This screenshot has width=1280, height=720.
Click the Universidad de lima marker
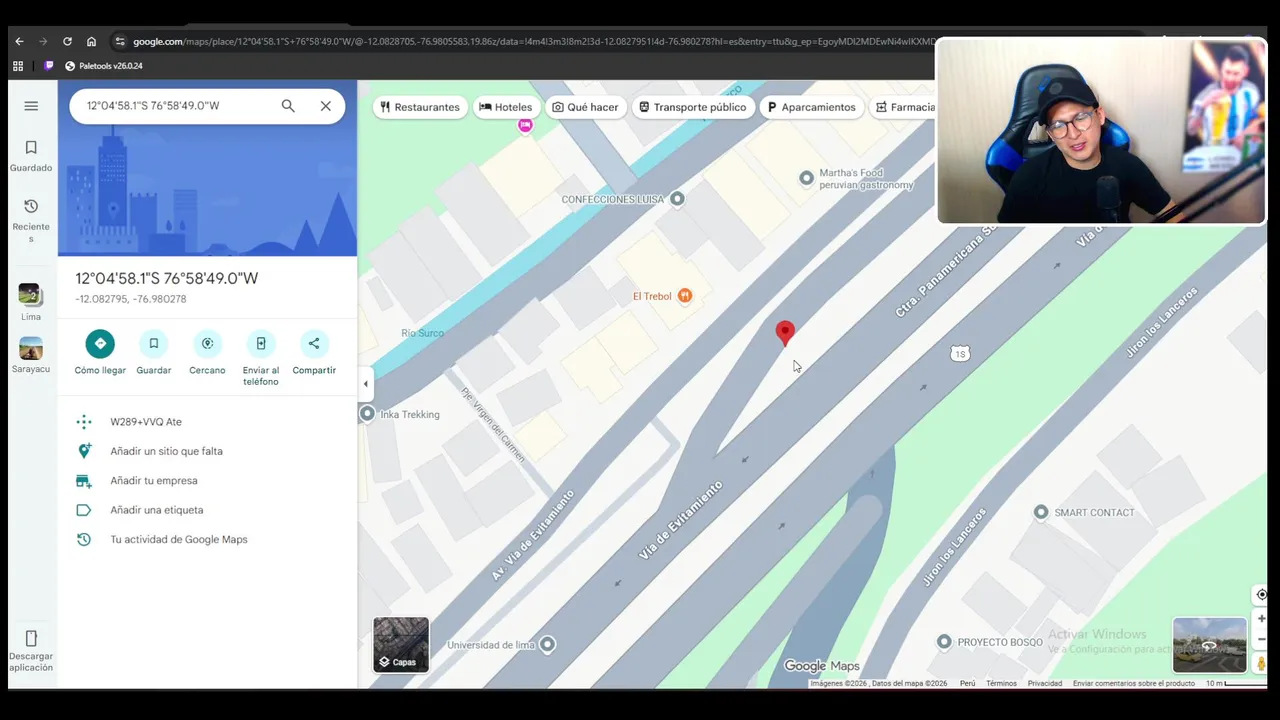click(547, 644)
